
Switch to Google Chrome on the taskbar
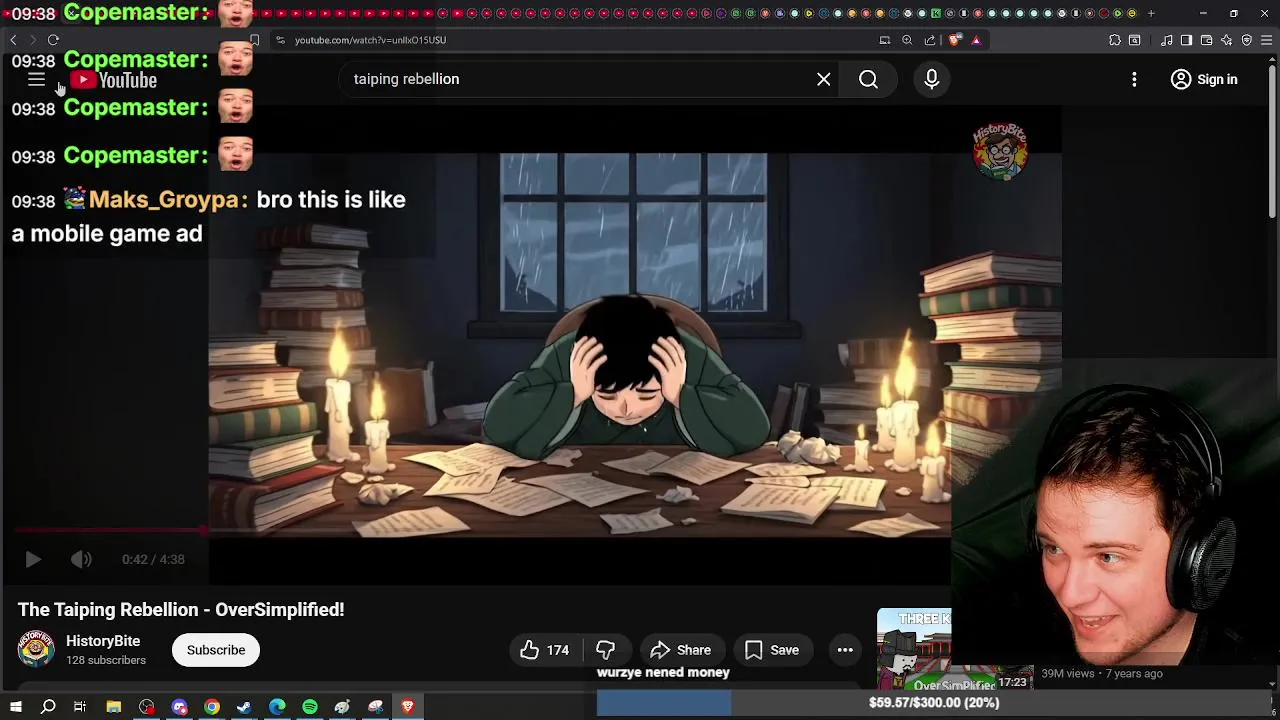(212, 707)
